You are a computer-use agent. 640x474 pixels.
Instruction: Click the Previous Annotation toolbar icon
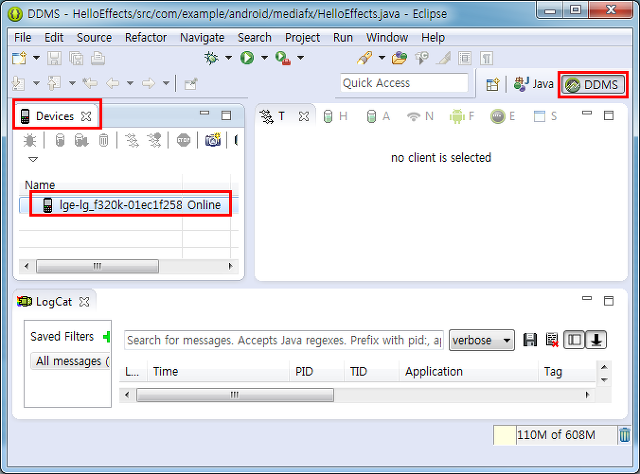click(x=54, y=83)
